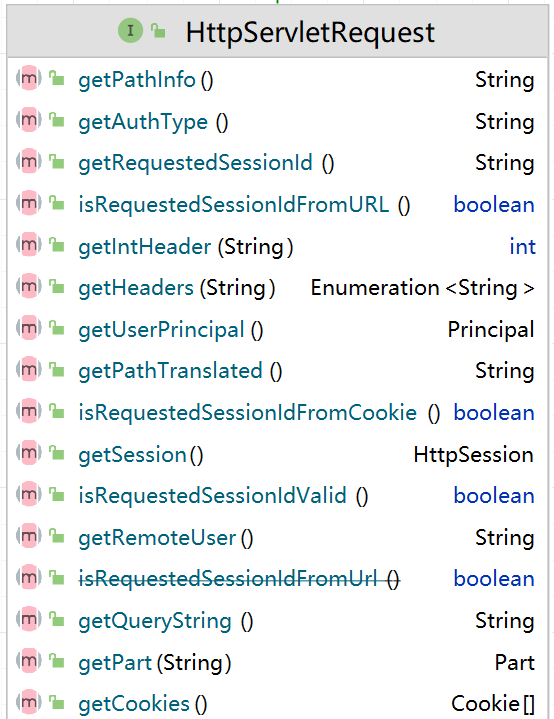
Task: Click the method icon beside getAuthType
Action: pyautogui.click(x=28, y=120)
